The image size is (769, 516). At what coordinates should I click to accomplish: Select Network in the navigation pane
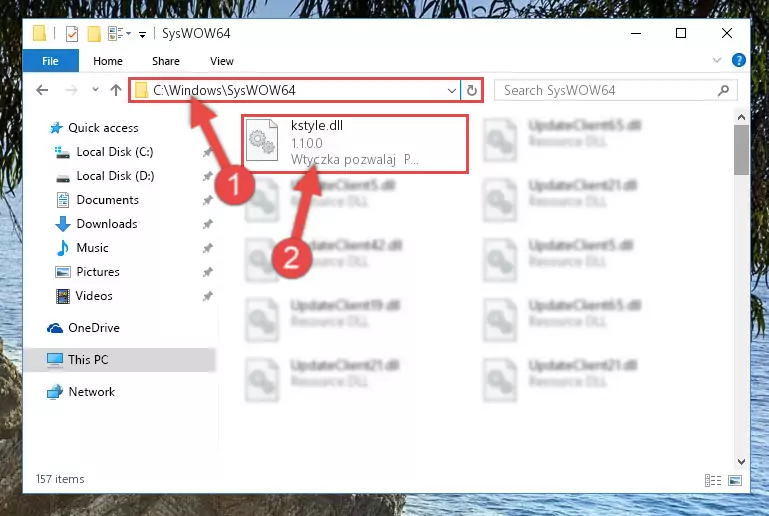tap(81, 392)
